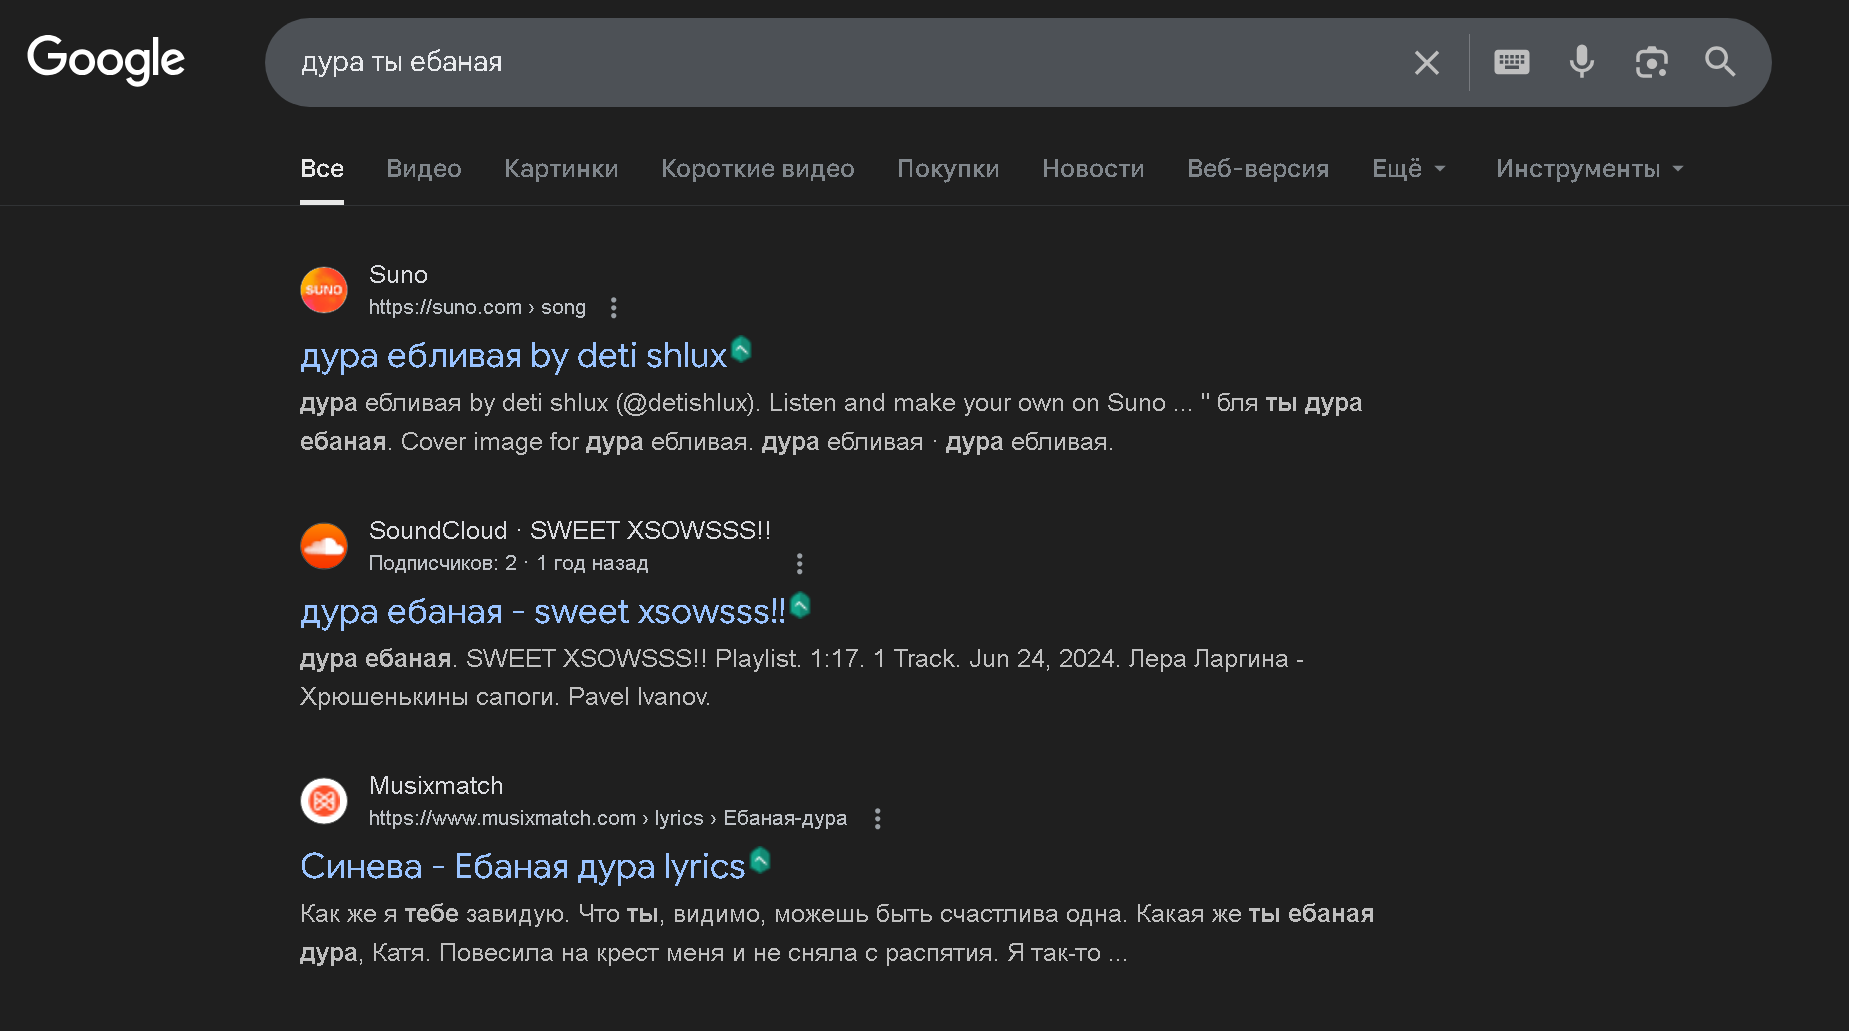Click the magnifying glass search button
1849x1031 pixels.
tap(1720, 62)
